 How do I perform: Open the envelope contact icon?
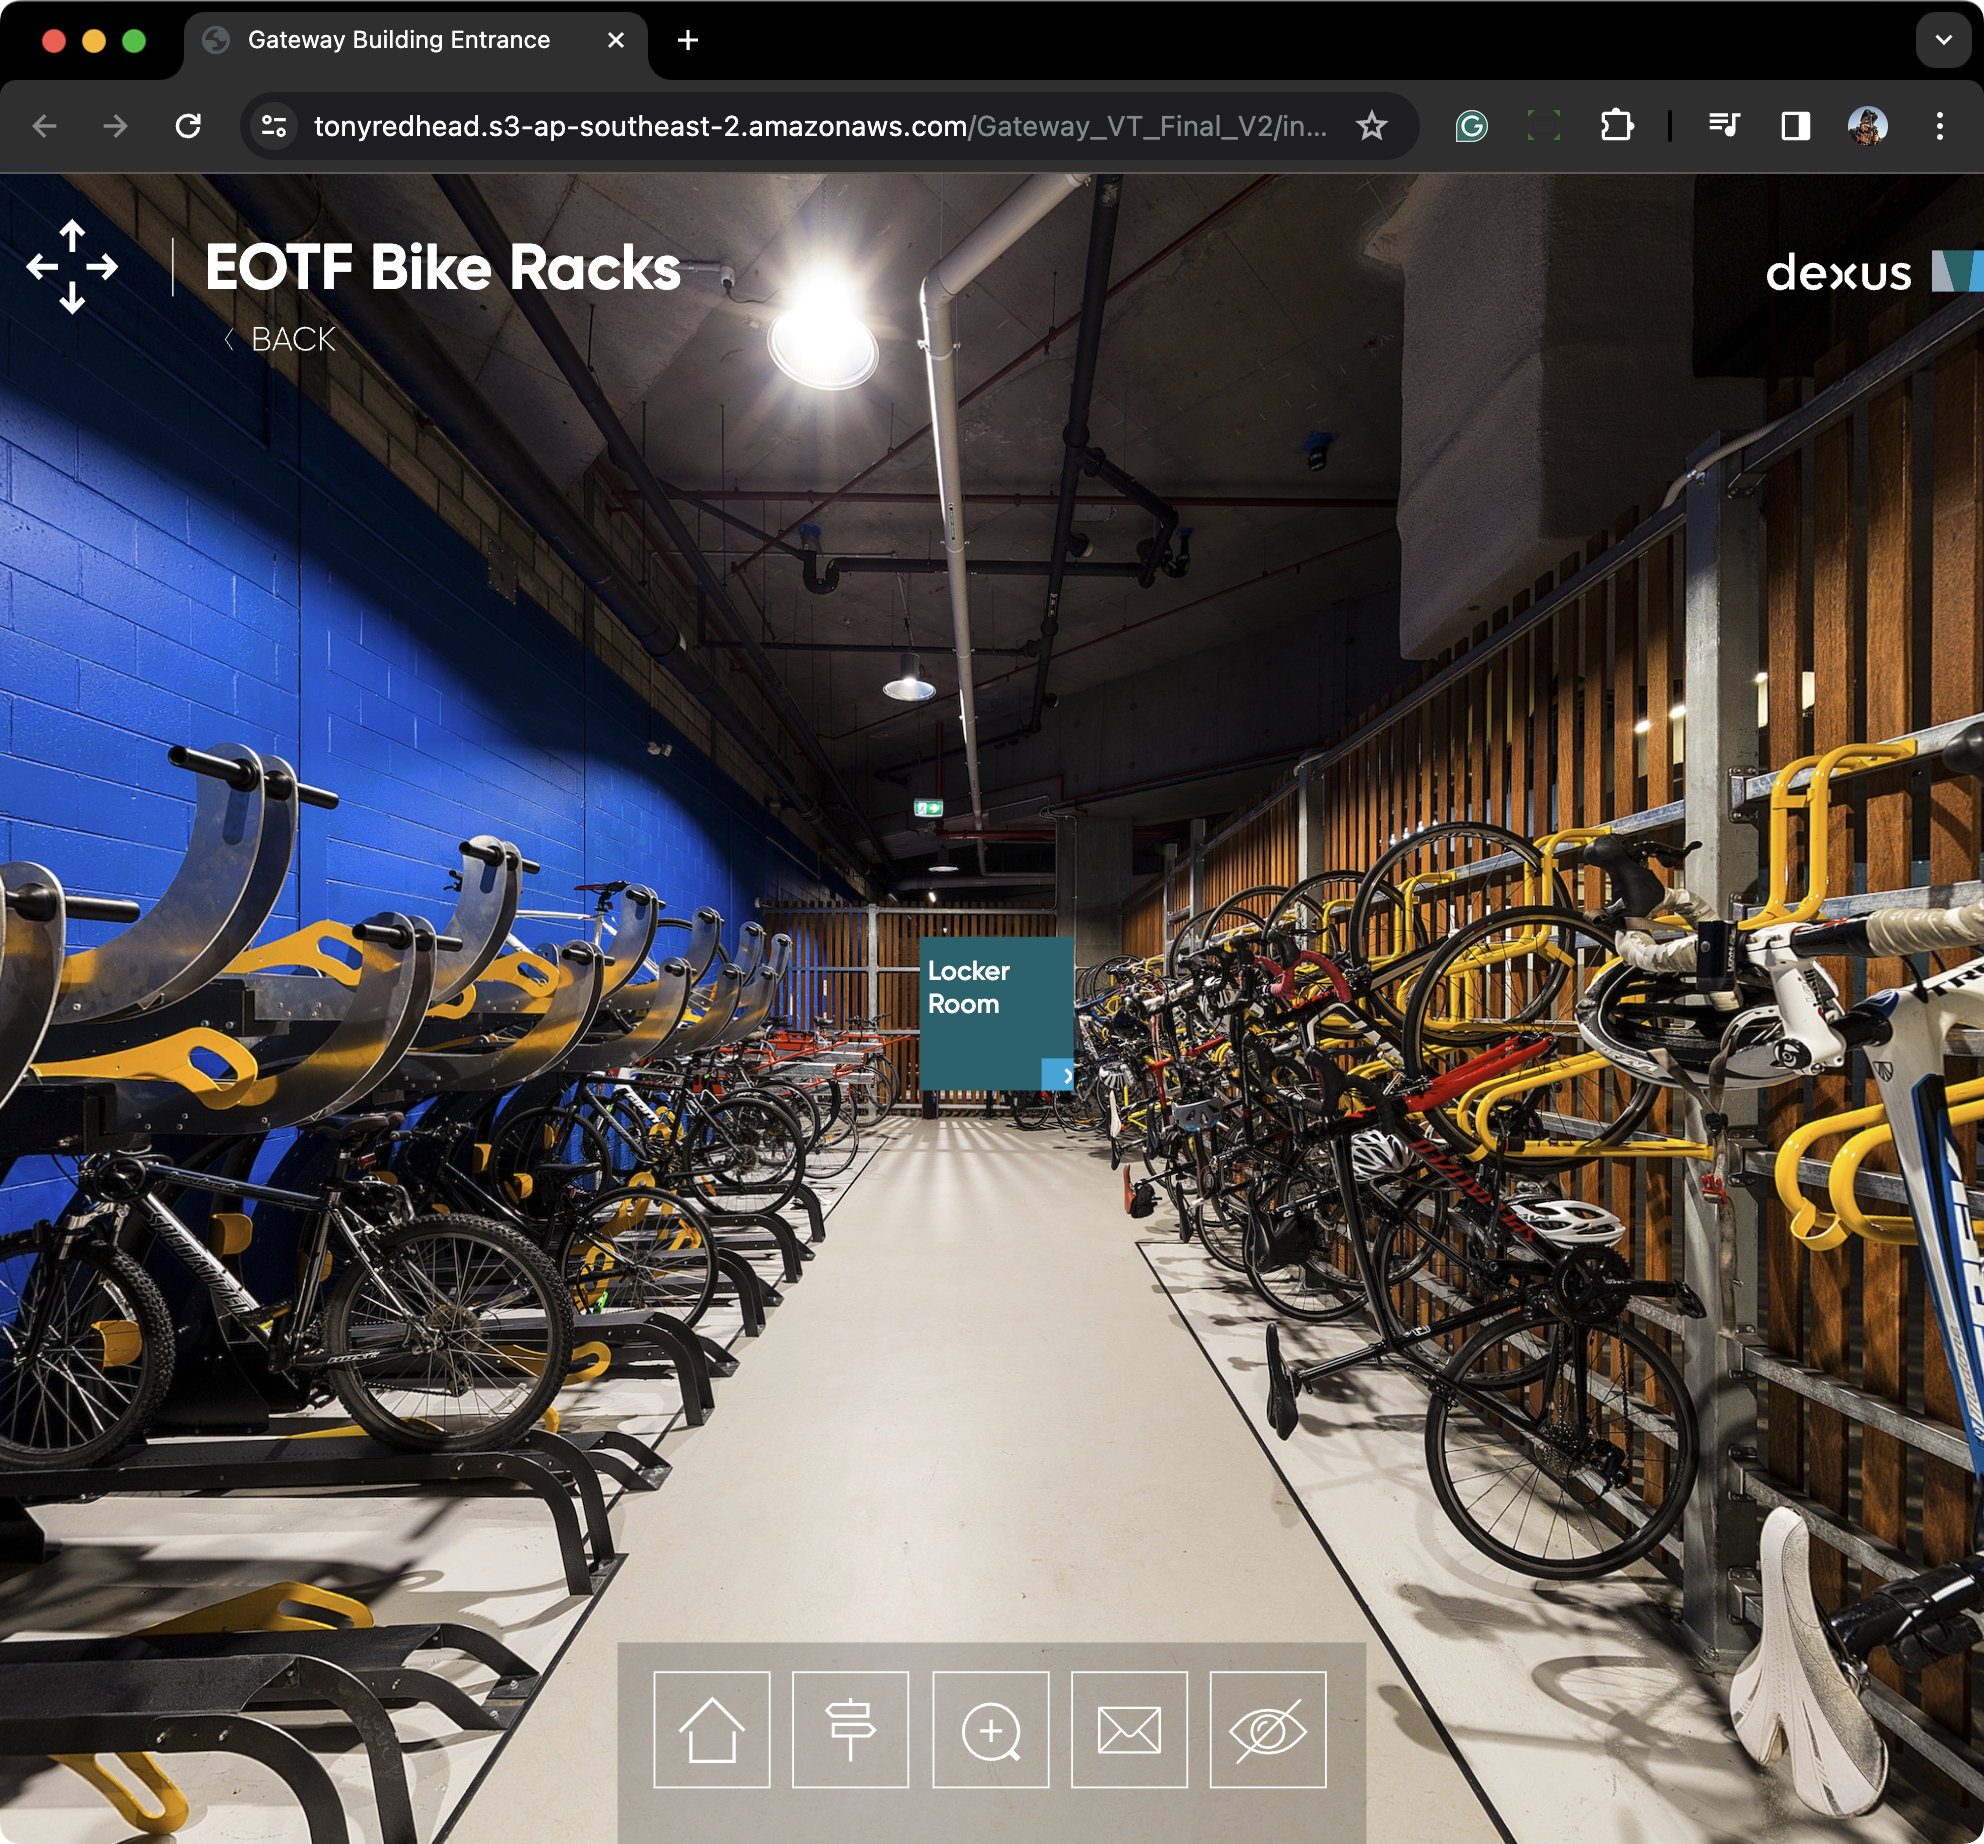pos(1129,1729)
